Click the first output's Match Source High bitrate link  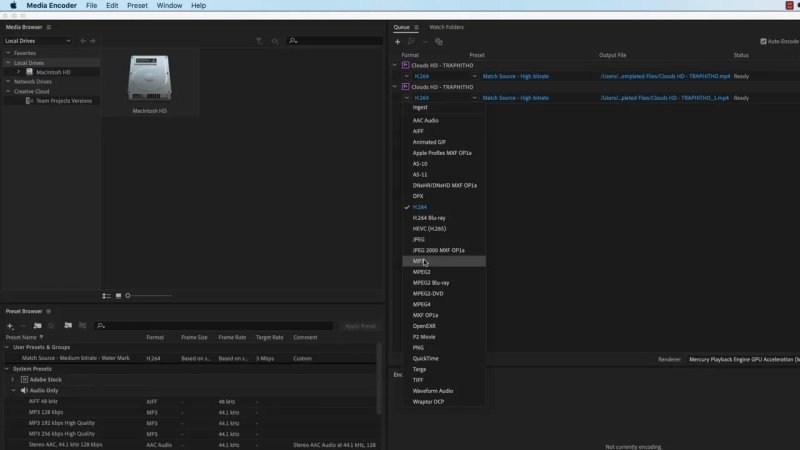pos(516,77)
